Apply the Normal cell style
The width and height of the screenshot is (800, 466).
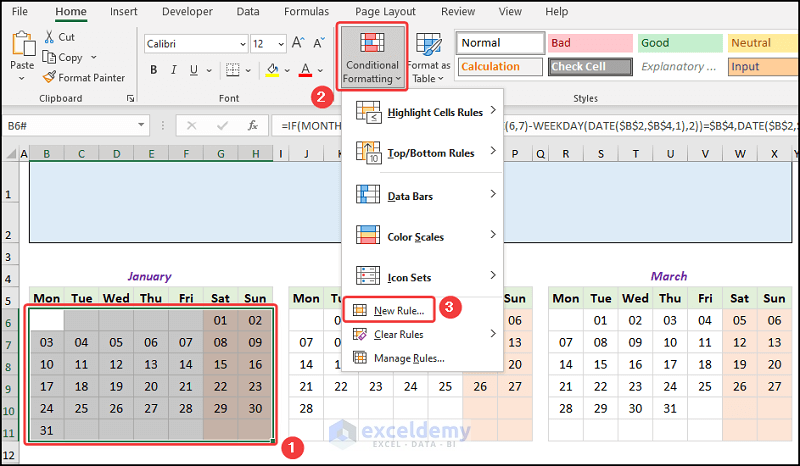(x=500, y=43)
